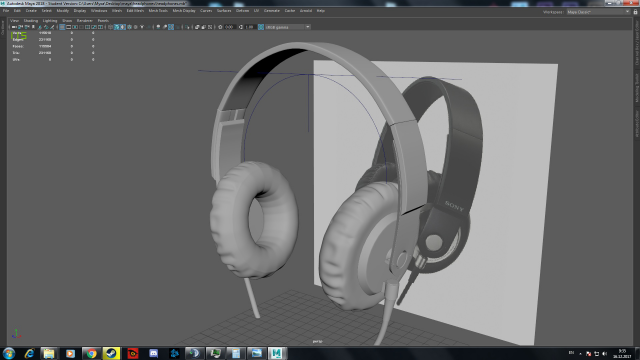Open the Workspace dropdown showing Maya Classic
Image resolution: width=640 pixels, height=360 pixels.
598,12
